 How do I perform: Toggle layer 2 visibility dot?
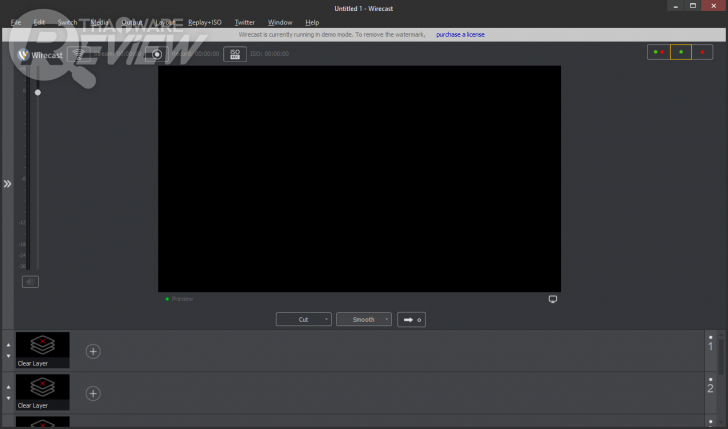(710, 380)
